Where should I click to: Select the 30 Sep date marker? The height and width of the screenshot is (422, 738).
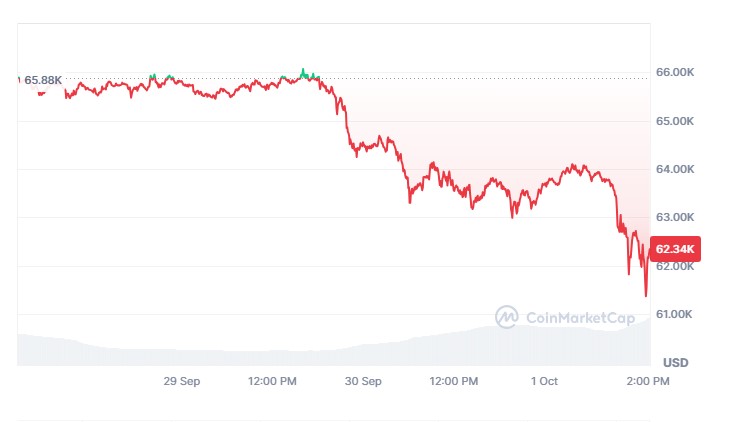(363, 381)
